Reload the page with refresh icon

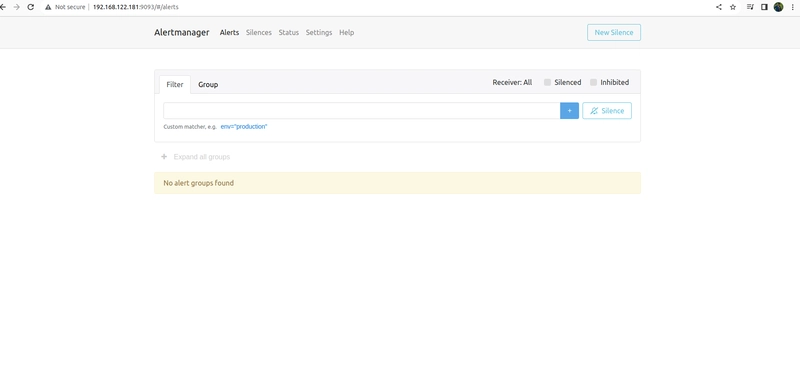[31, 7]
